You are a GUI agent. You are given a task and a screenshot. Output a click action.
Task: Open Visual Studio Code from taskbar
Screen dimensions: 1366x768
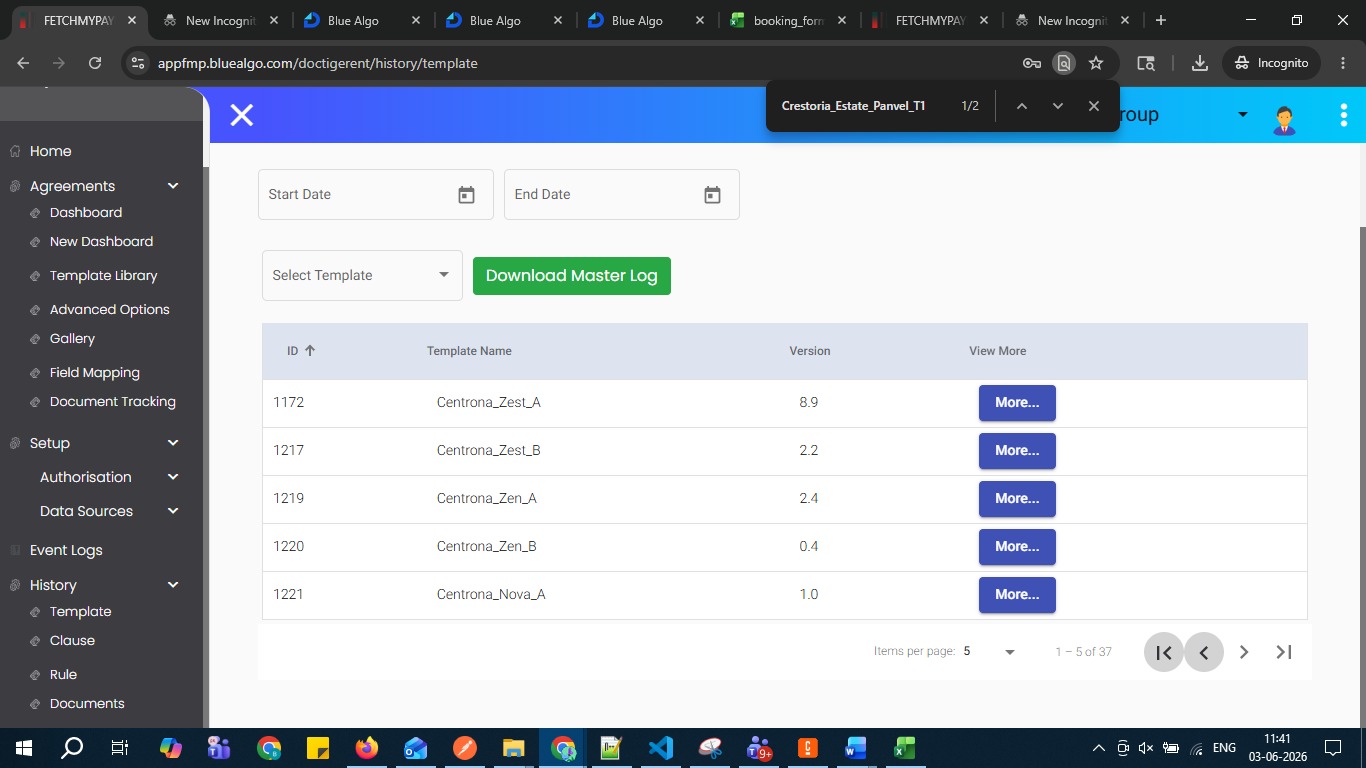[661, 748]
